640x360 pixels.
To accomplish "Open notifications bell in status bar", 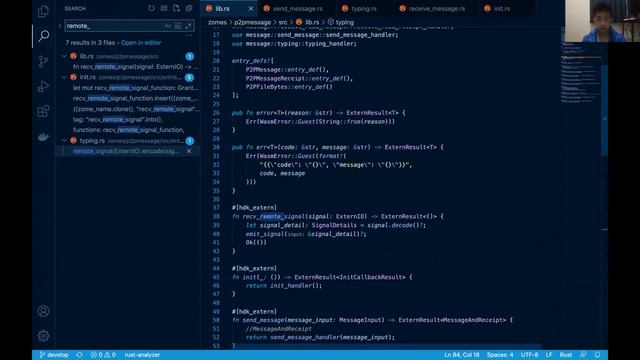I will 598,355.
